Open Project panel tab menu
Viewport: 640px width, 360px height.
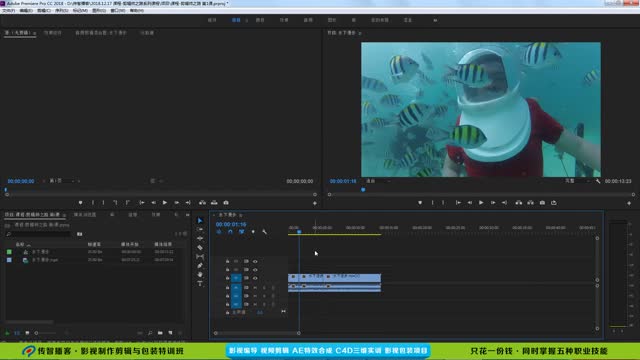point(64,215)
